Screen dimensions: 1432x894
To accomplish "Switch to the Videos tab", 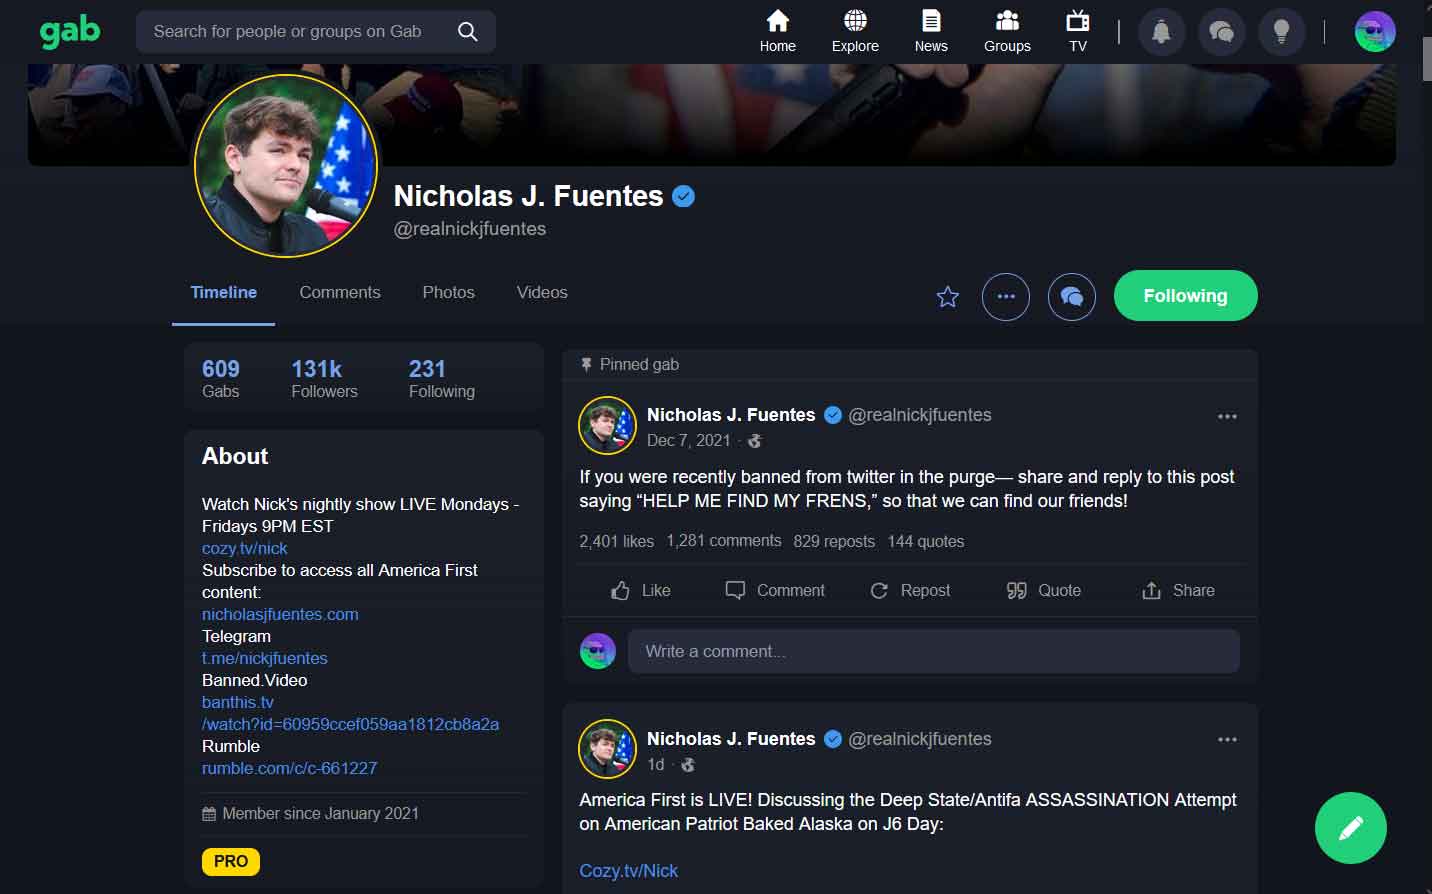I will pos(542,293).
